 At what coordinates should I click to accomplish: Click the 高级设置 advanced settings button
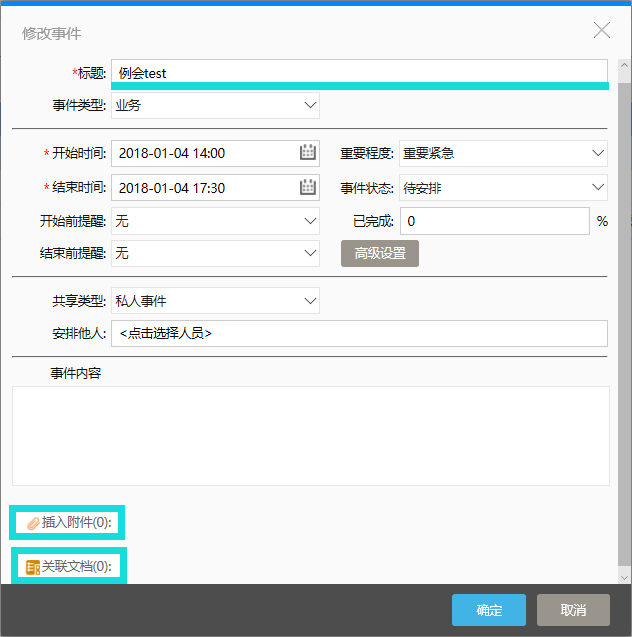coord(380,253)
